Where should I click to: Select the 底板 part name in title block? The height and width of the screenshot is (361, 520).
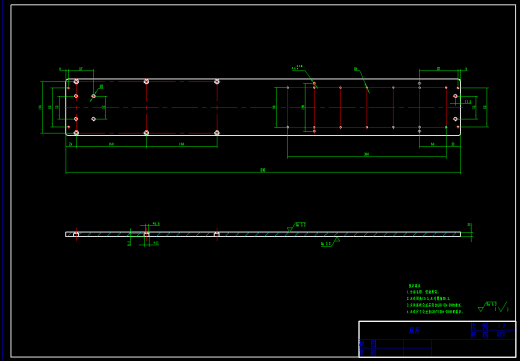pos(414,330)
